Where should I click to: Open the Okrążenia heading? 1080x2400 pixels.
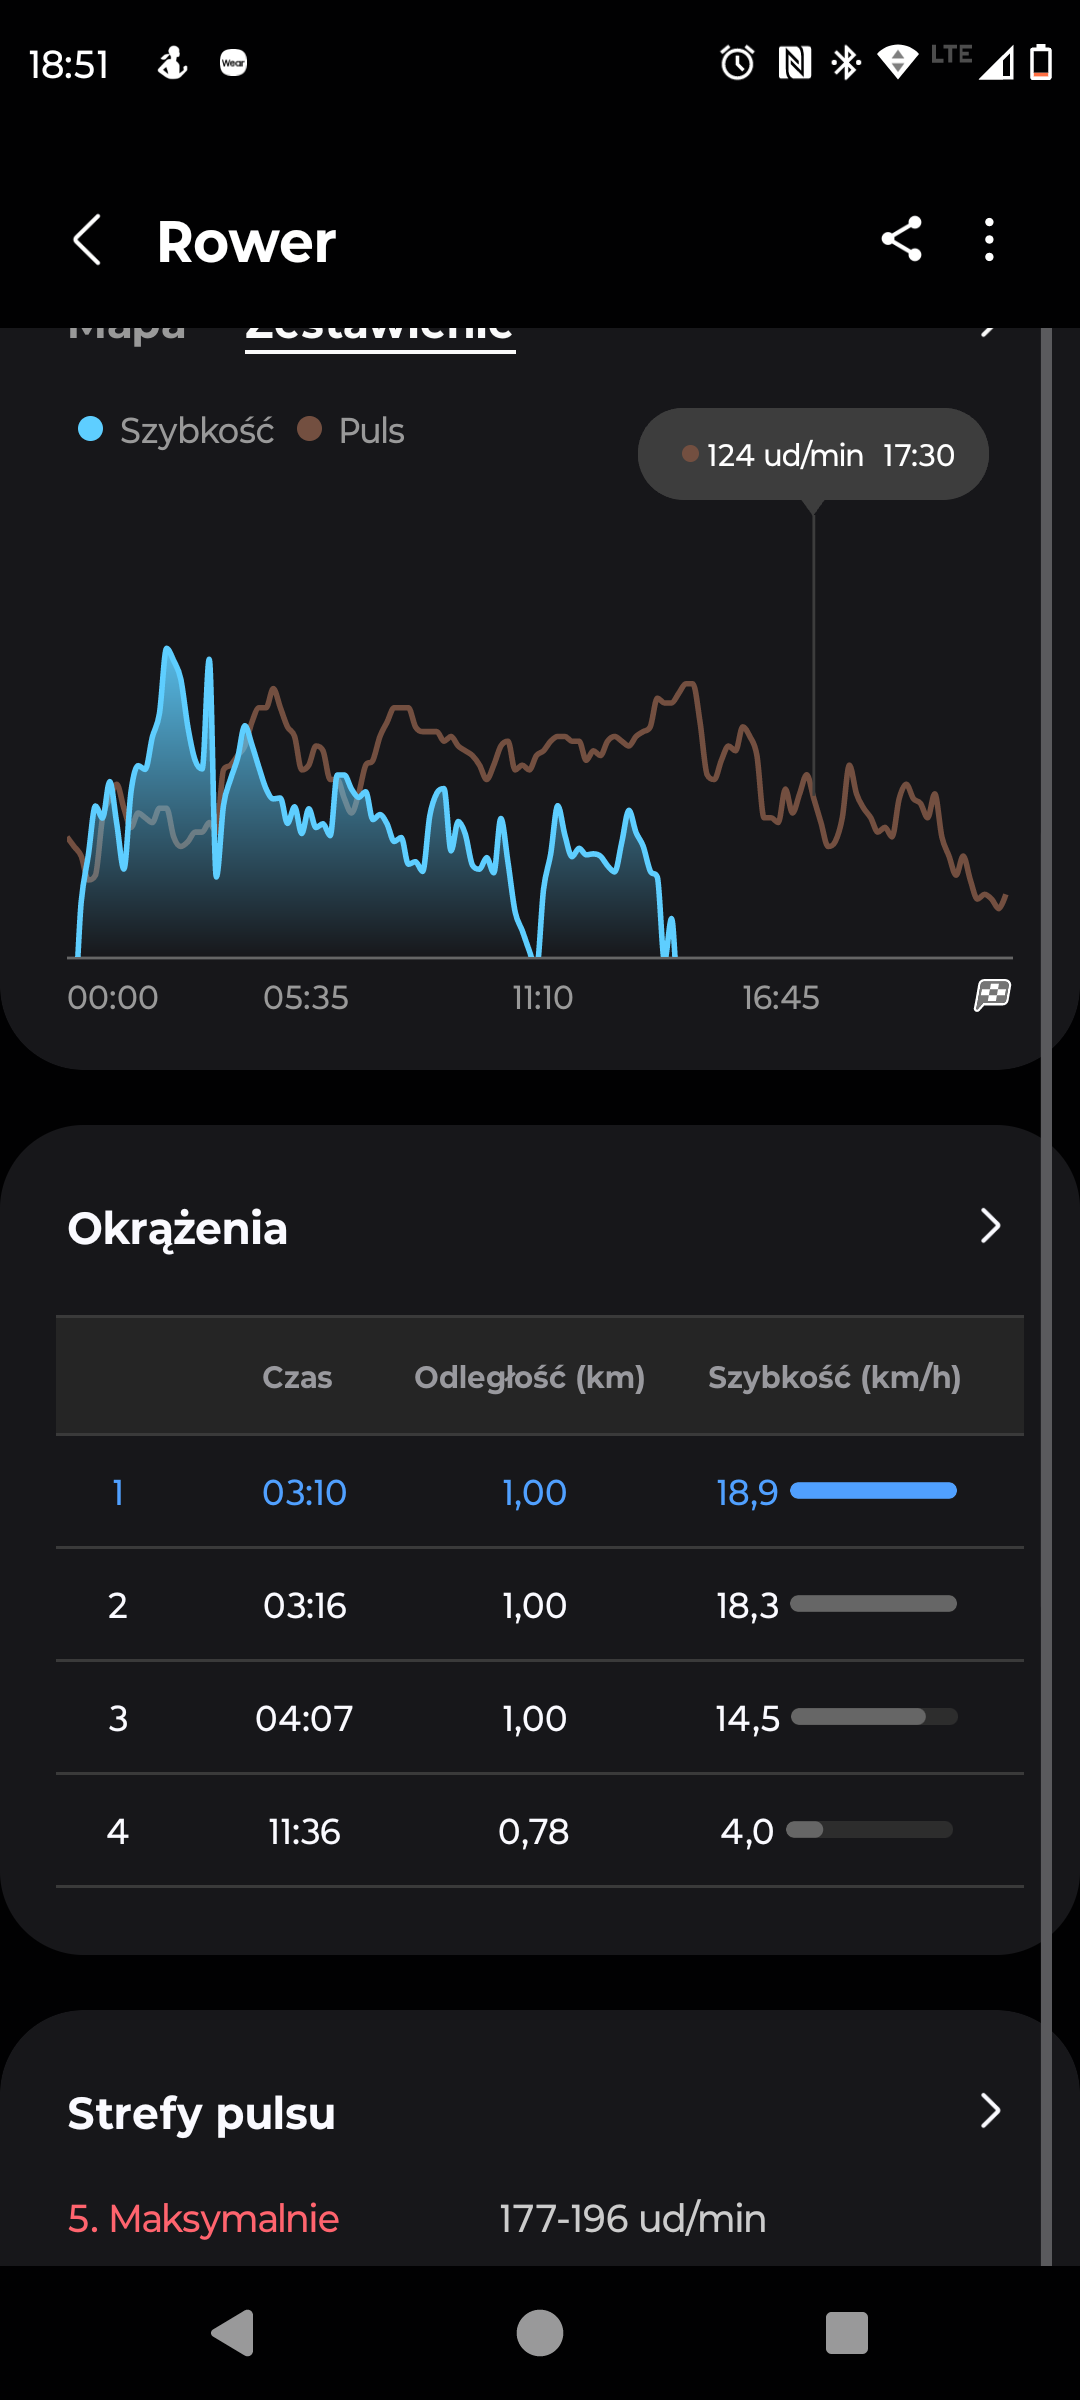(178, 1228)
